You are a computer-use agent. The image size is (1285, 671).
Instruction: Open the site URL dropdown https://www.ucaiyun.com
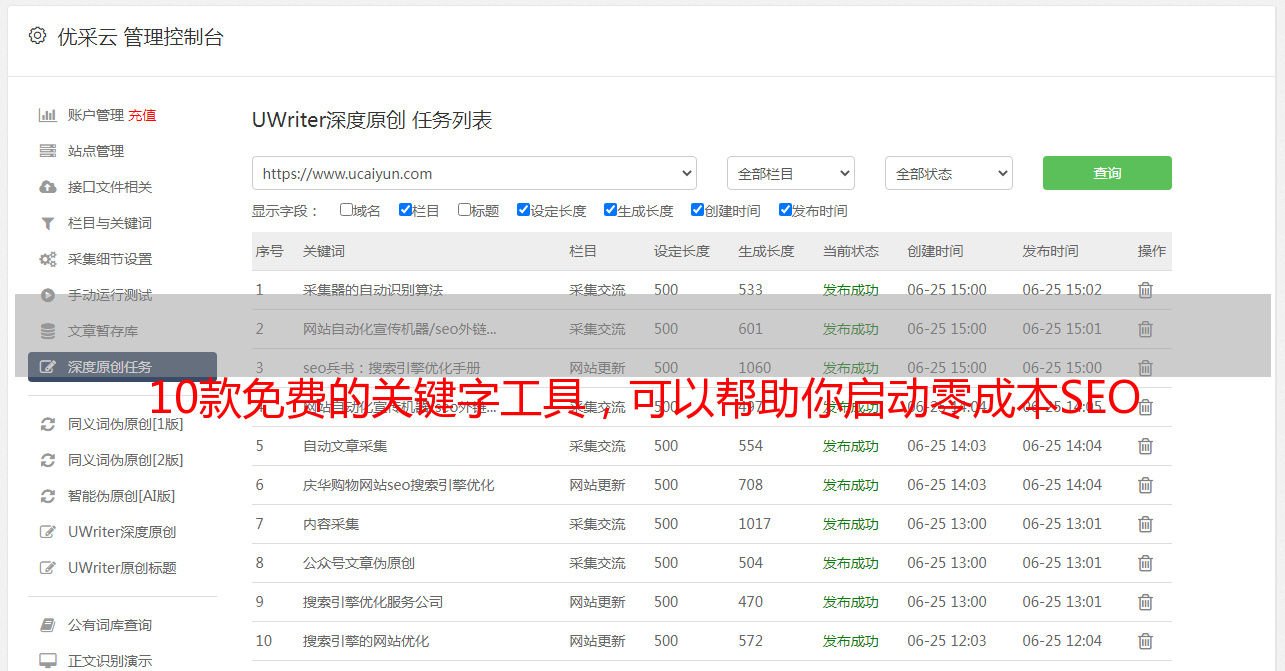pos(474,173)
